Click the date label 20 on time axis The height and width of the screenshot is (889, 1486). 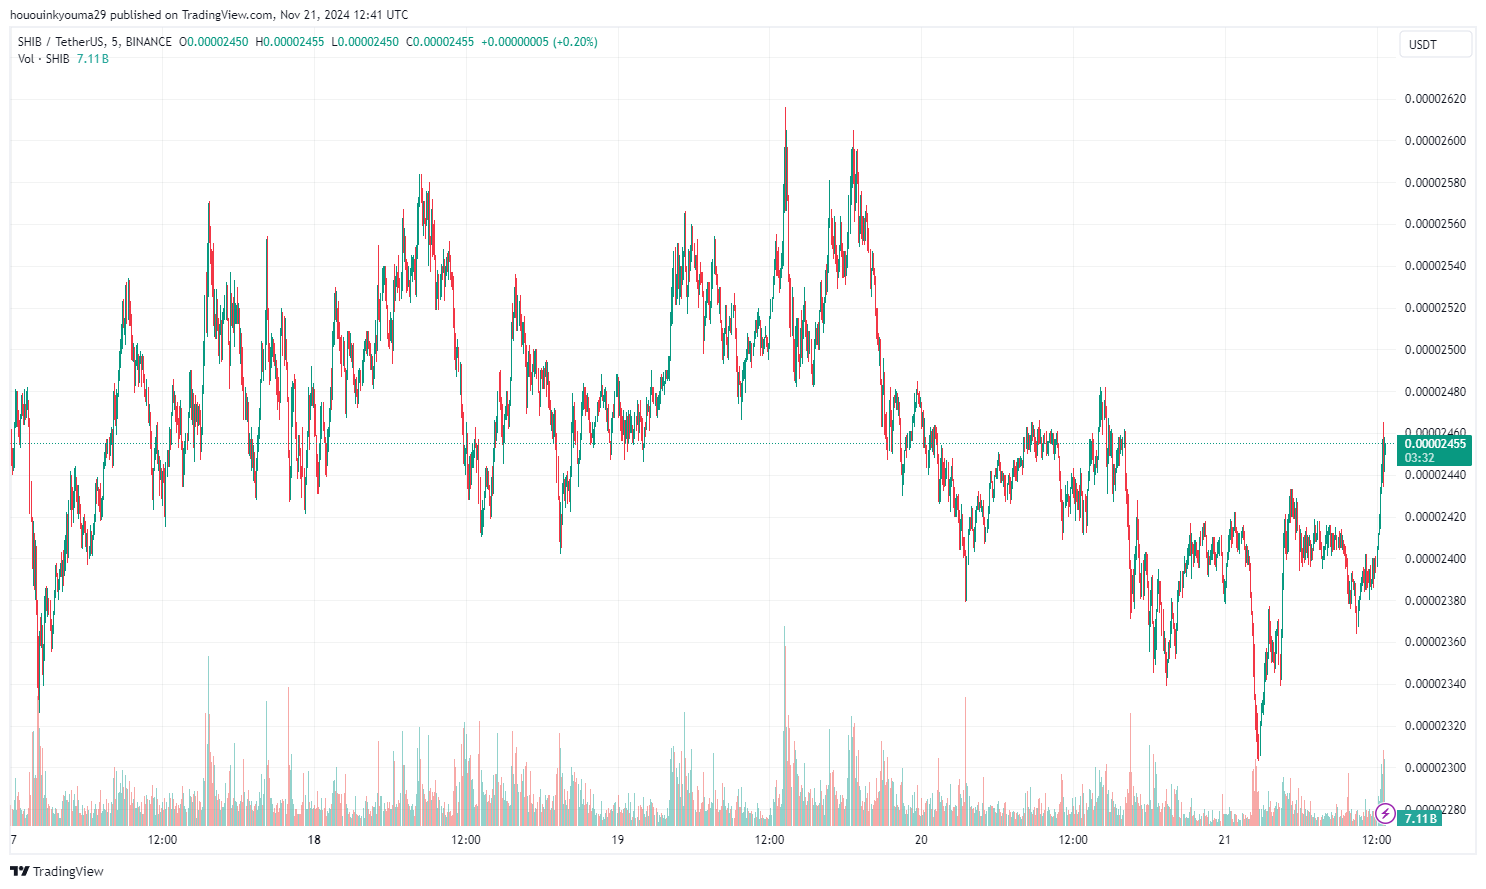coord(921,840)
